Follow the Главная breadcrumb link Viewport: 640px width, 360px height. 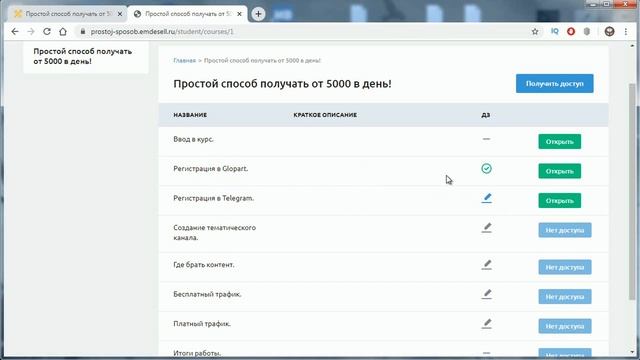pos(184,60)
